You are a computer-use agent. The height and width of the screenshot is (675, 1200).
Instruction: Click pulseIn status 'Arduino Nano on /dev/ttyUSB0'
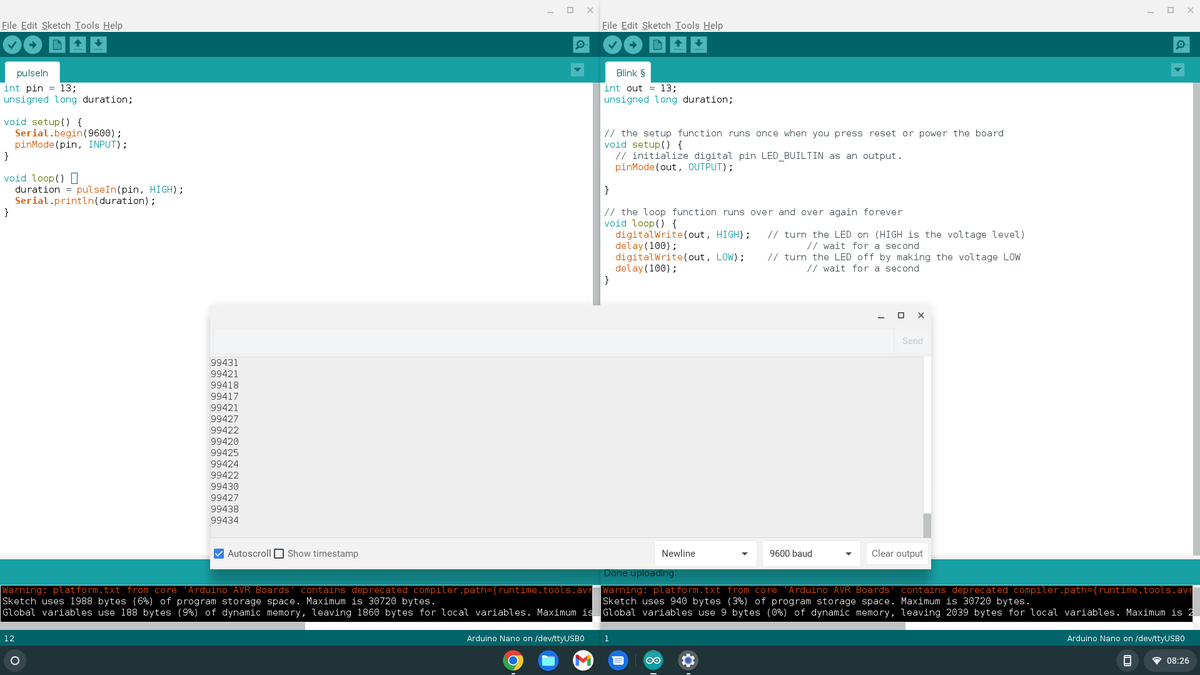(x=526, y=638)
